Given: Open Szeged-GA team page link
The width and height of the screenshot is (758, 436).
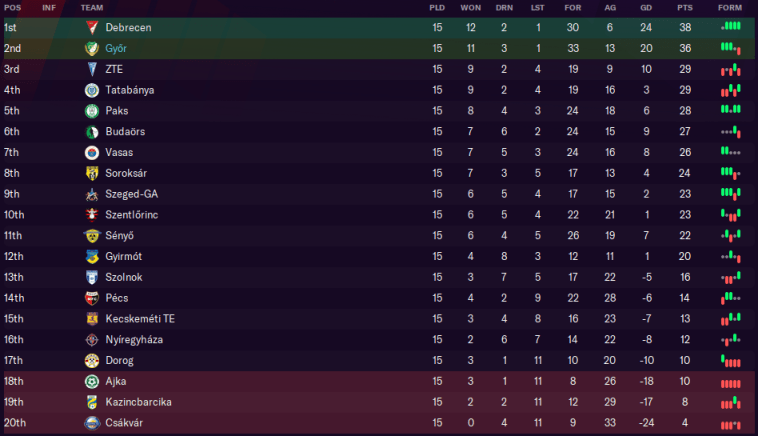Looking at the screenshot, I should tap(131, 194).
